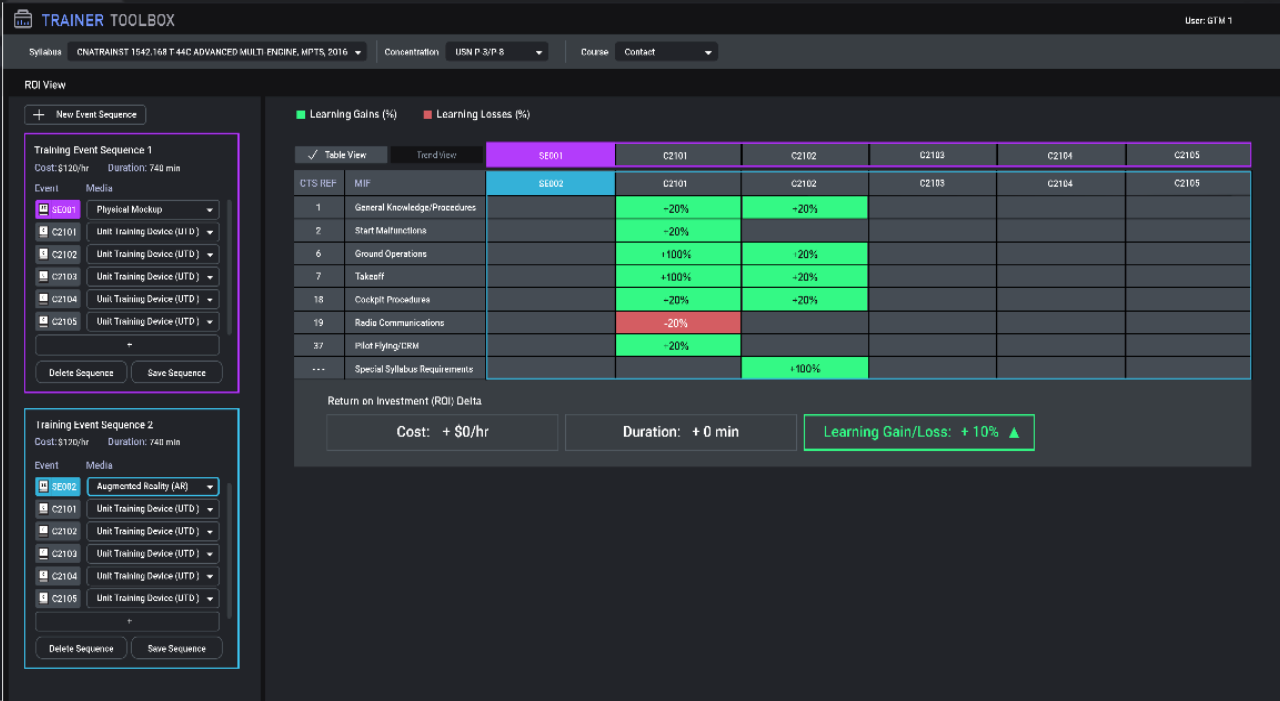Viewport: 1280px width, 701px height.
Task: Add an event row to Training Event Sequence 1
Action: click(128, 345)
